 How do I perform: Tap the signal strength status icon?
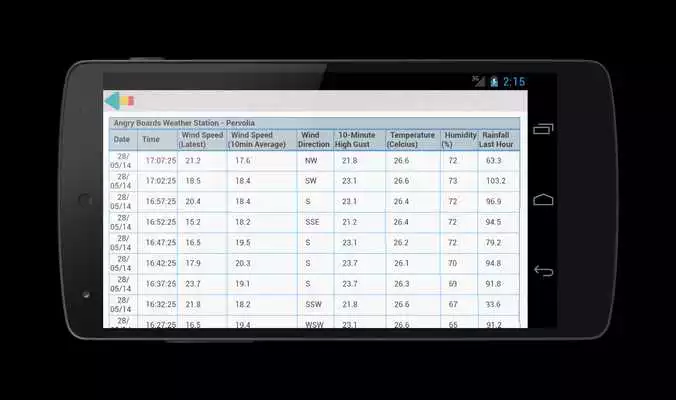point(479,81)
